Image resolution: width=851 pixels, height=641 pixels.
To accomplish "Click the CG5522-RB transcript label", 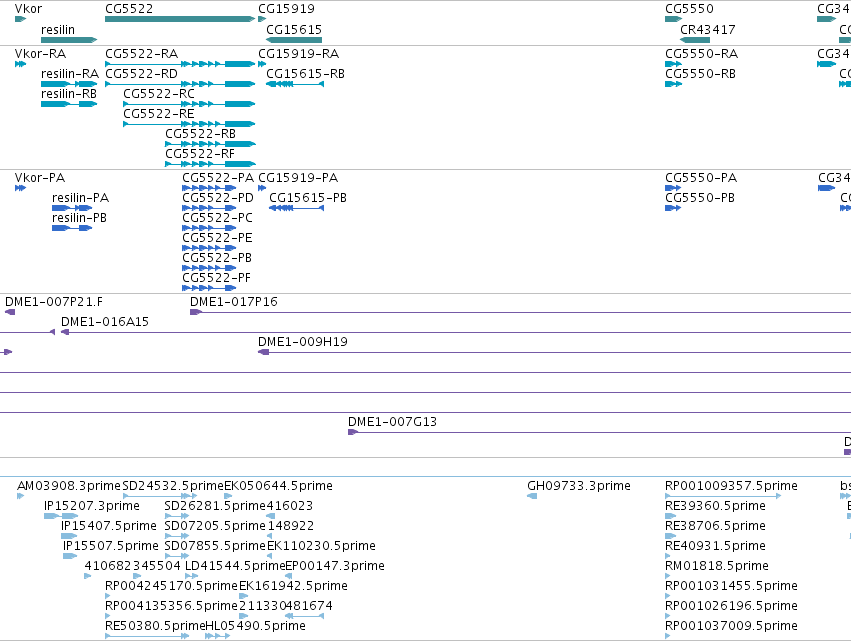I will click(x=201, y=134).
